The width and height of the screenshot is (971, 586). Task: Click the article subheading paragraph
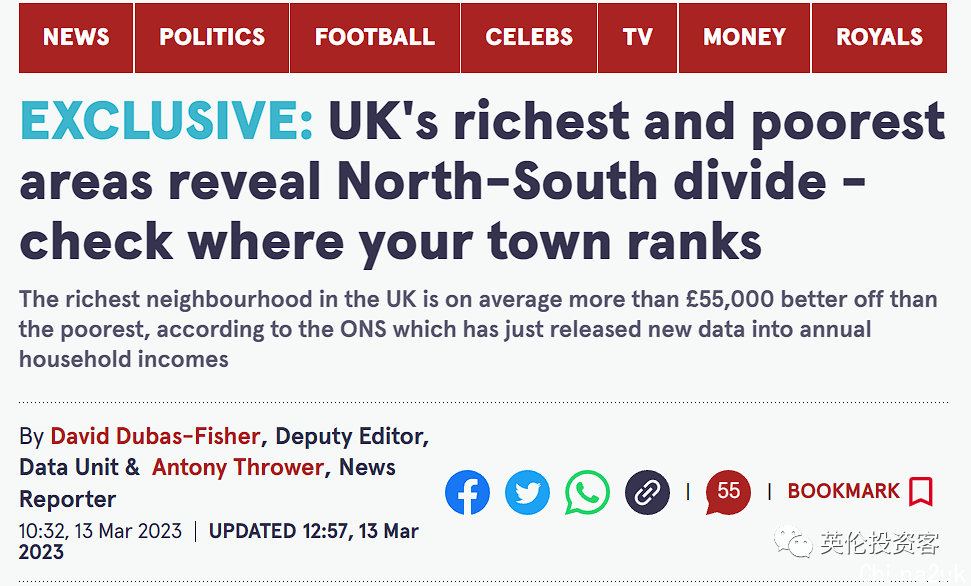477,329
